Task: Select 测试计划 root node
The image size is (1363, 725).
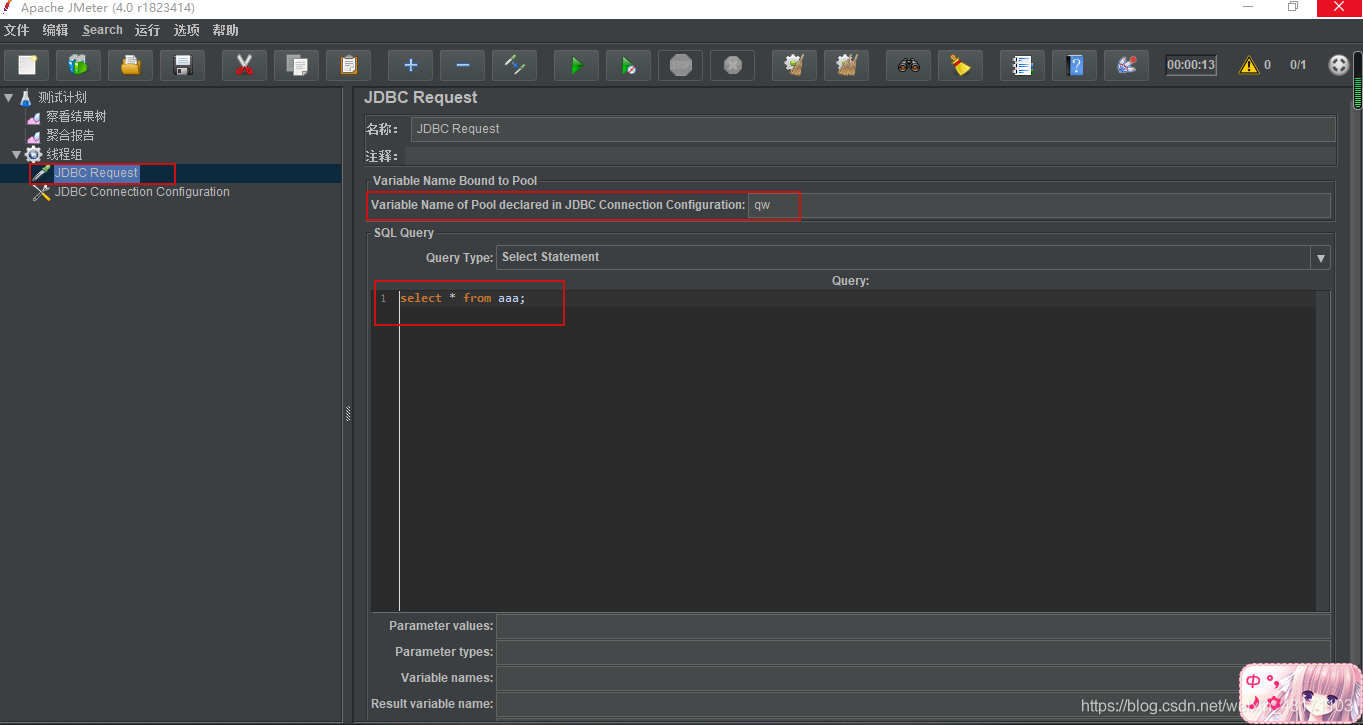Action: pyautogui.click(x=62, y=97)
